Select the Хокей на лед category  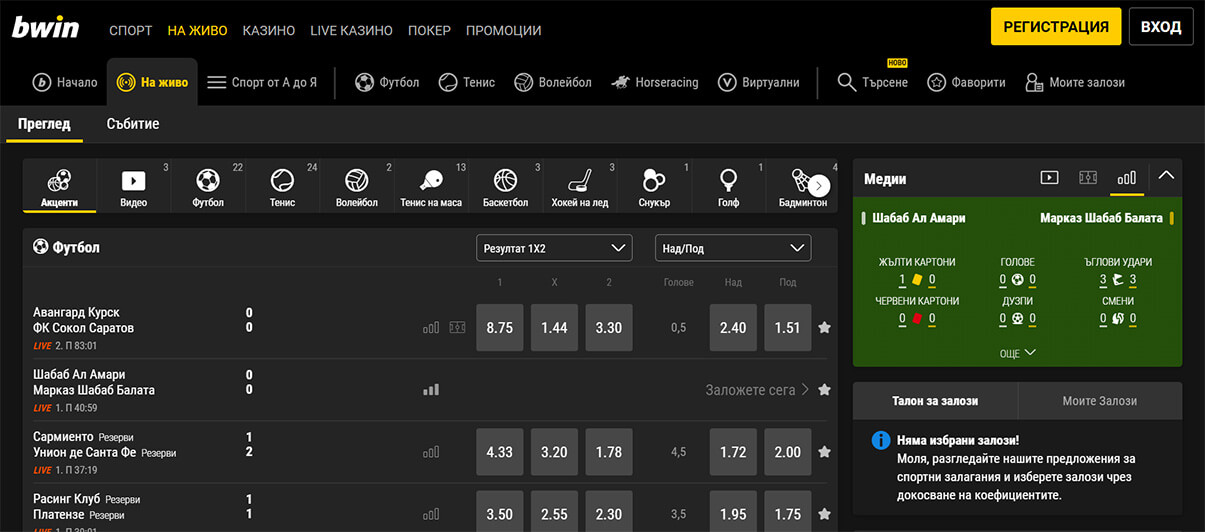(x=579, y=186)
